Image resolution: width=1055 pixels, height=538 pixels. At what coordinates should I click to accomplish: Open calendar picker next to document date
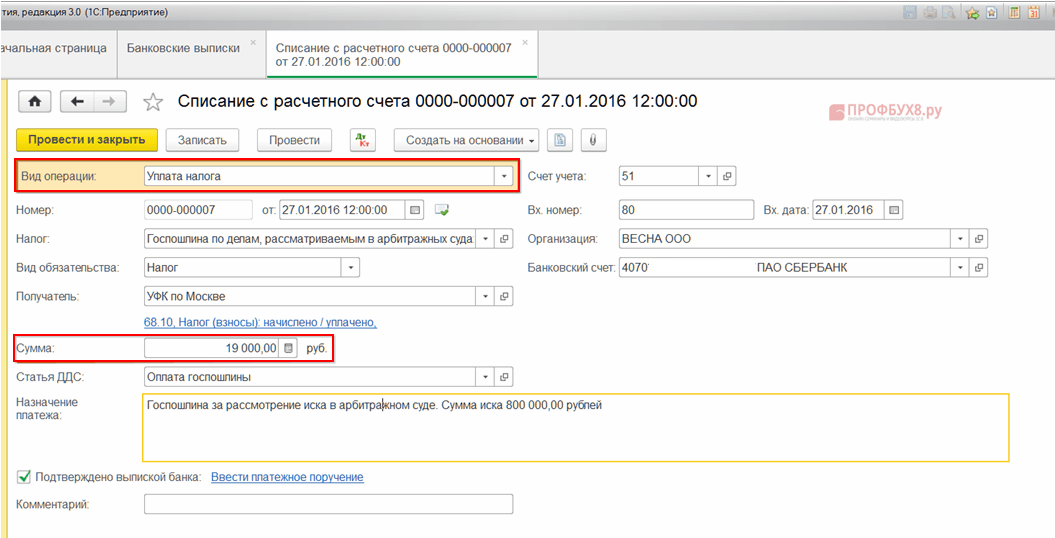pos(415,210)
